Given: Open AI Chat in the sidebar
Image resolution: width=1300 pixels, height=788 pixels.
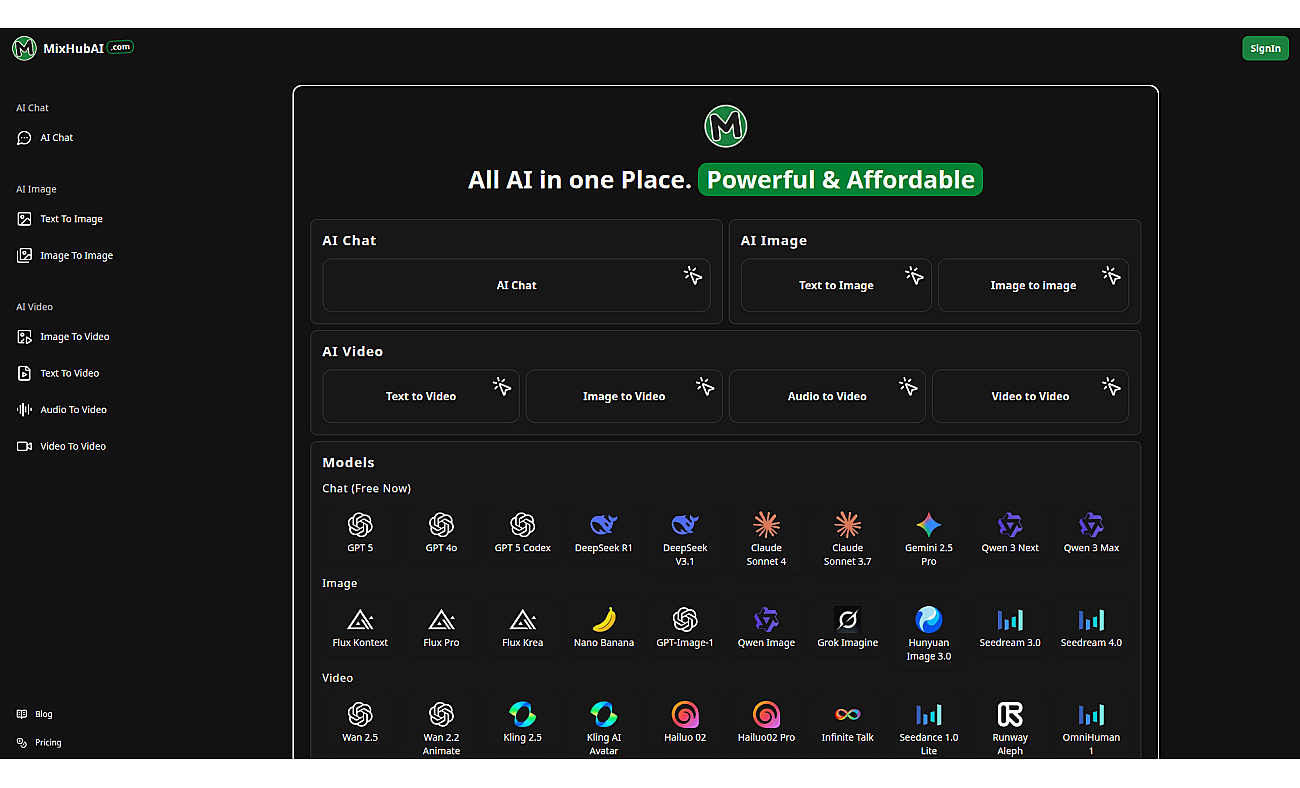Looking at the screenshot, I should coord(56,138).
